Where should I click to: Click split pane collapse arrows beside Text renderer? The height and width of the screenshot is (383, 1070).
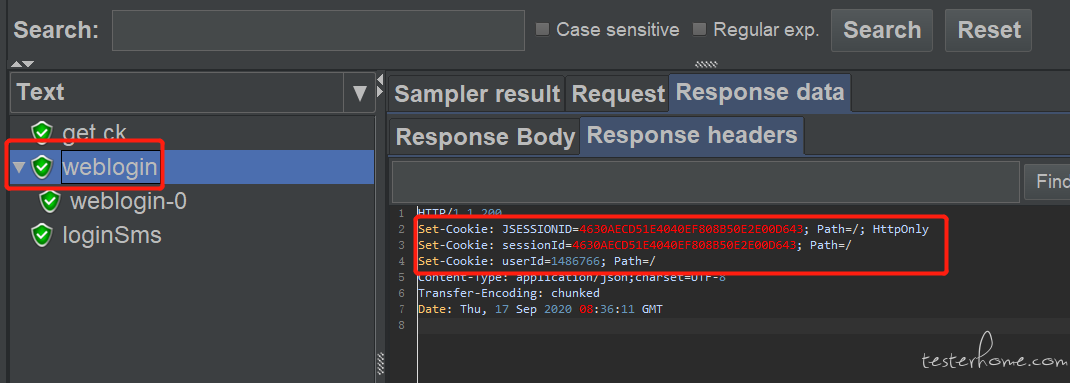[x=380, y=85]
